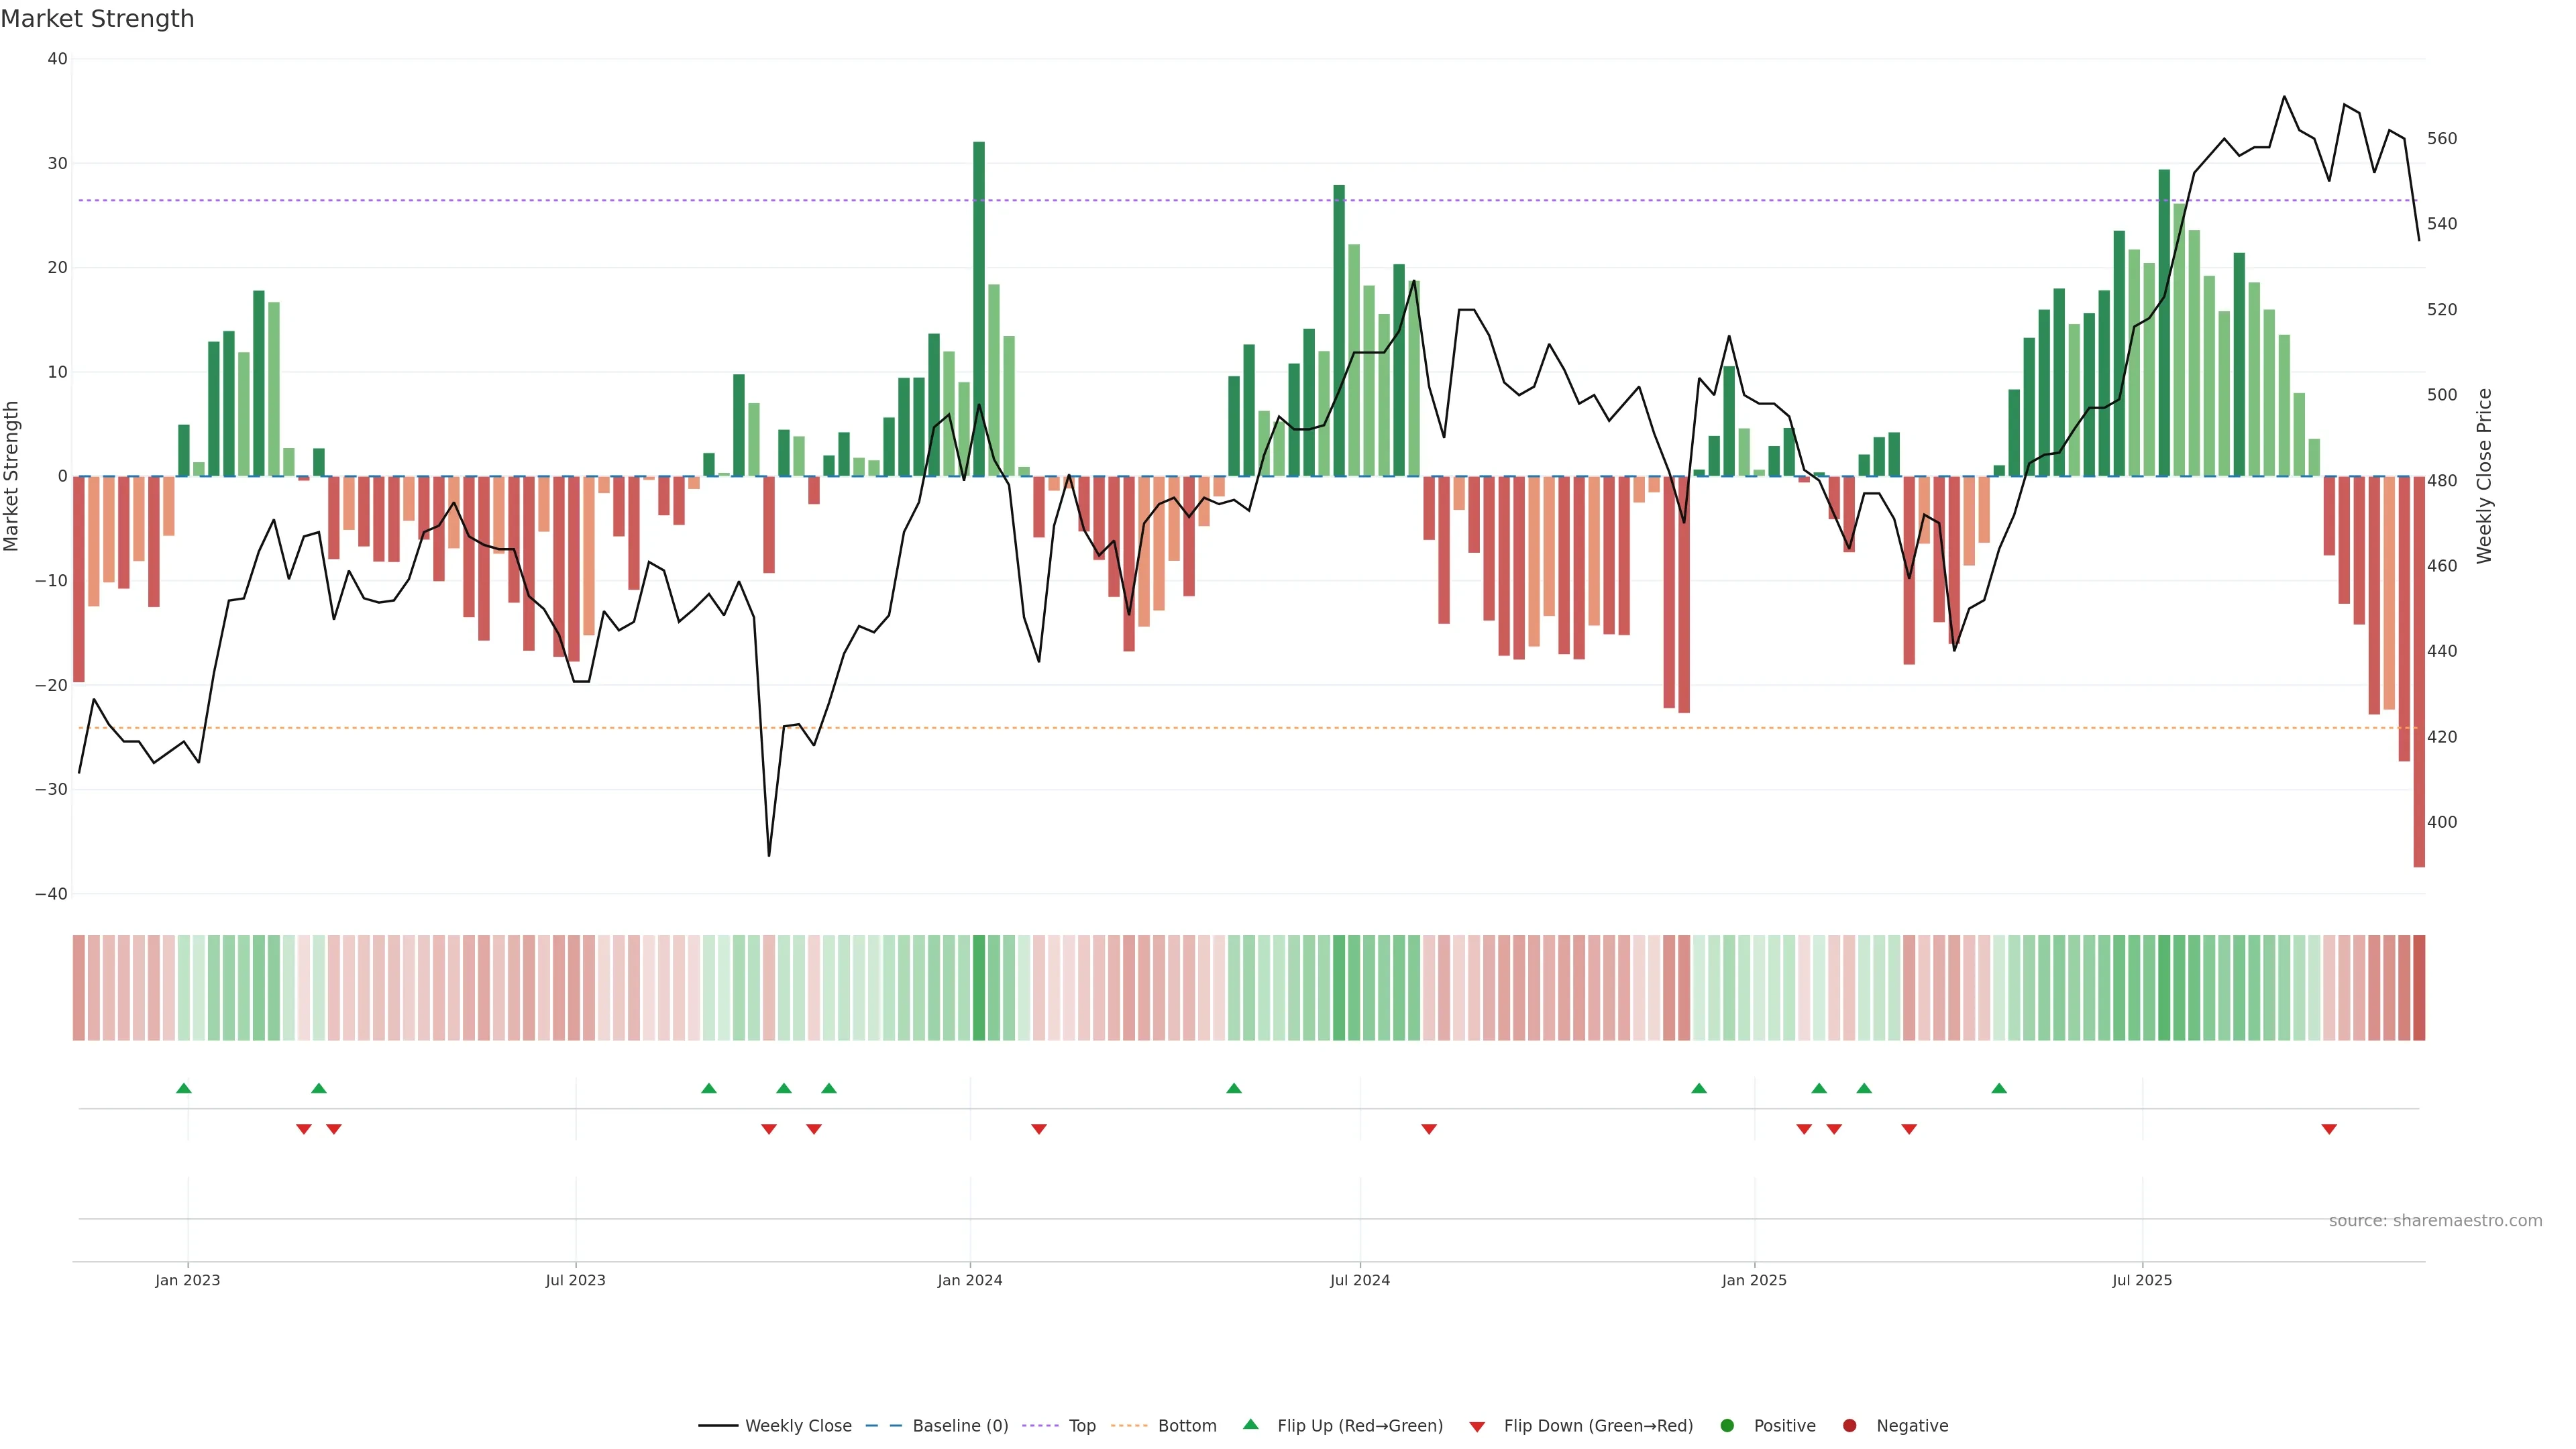Click Flip Down red triangle legend icon
The height and width of the screenshot is (1449, 2576).
coord(1477,1427)
